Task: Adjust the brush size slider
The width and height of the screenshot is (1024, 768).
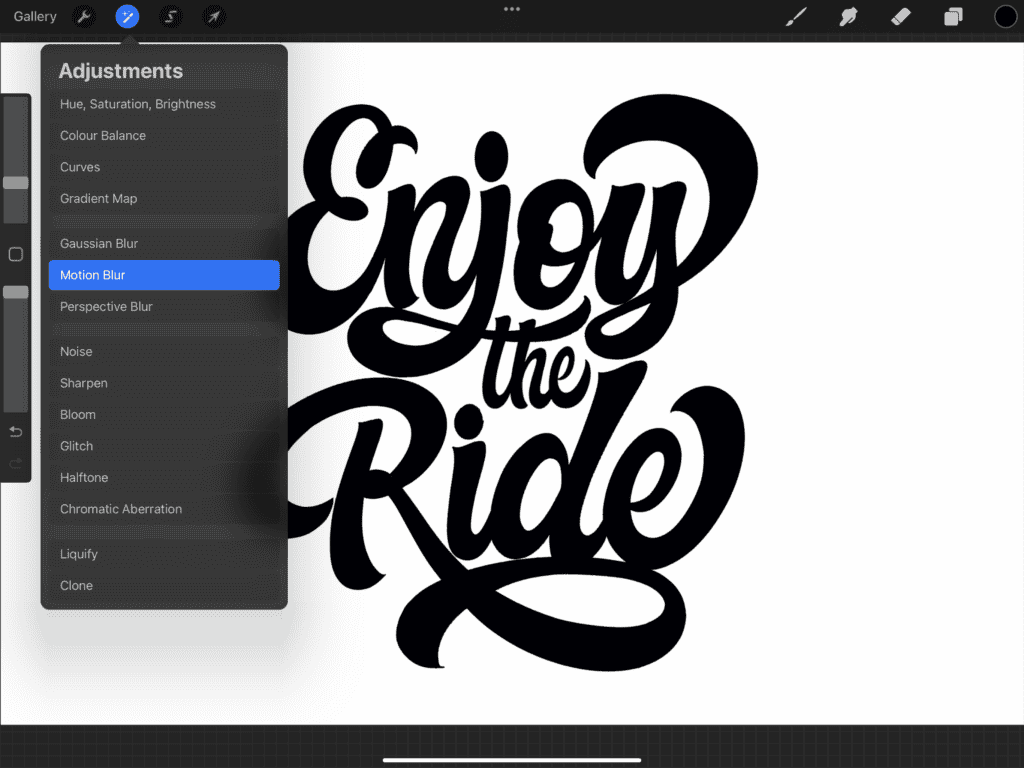Action: click(x=15, y=182)
